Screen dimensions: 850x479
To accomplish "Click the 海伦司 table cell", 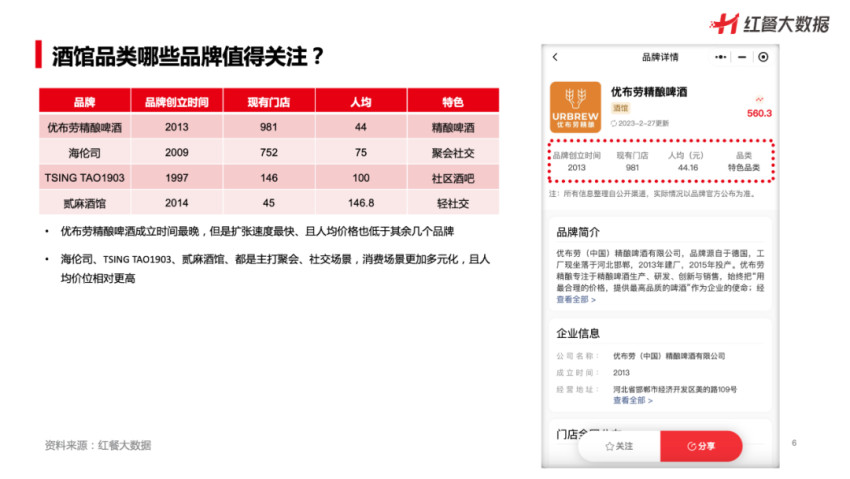I will [x=85, y=153].
